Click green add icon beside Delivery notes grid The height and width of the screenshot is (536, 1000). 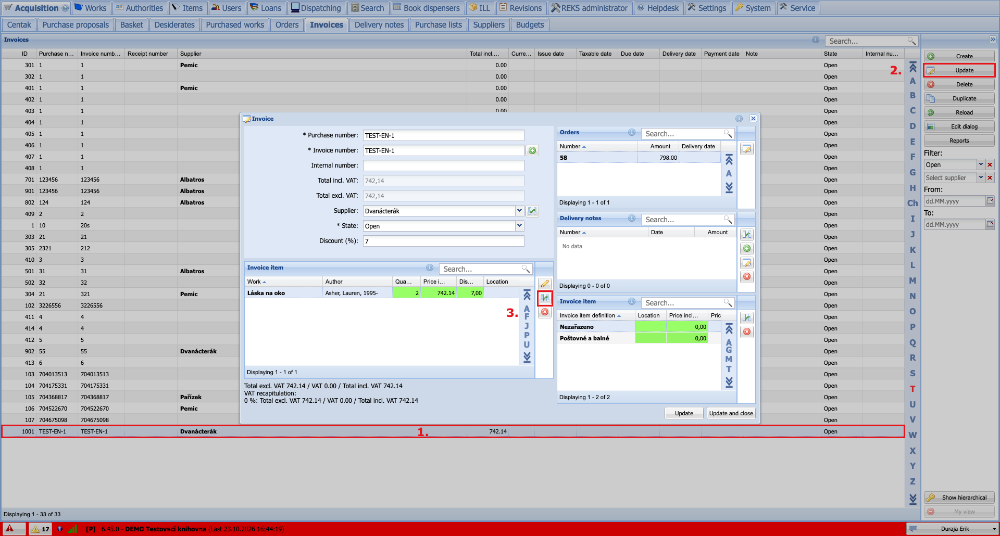click(x=747, y=248)
